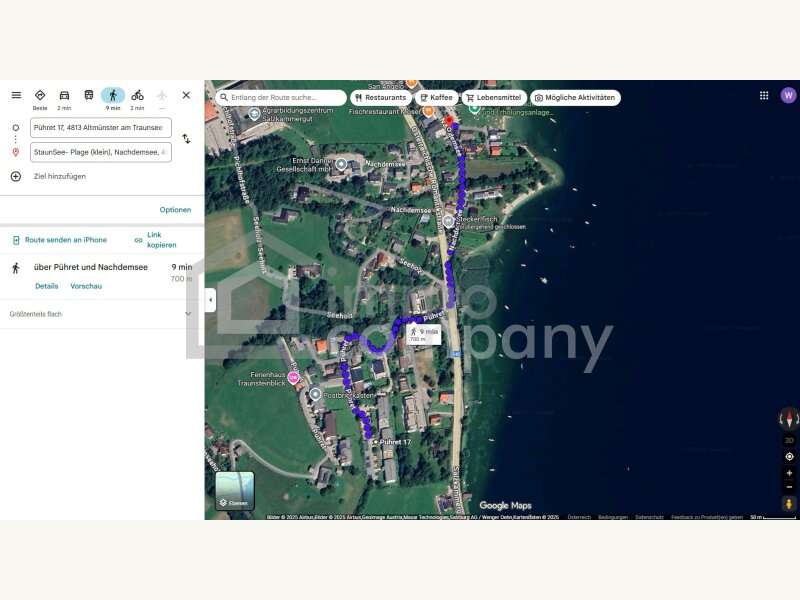Click the compass to reset north
800x600 pixels.
789,420
